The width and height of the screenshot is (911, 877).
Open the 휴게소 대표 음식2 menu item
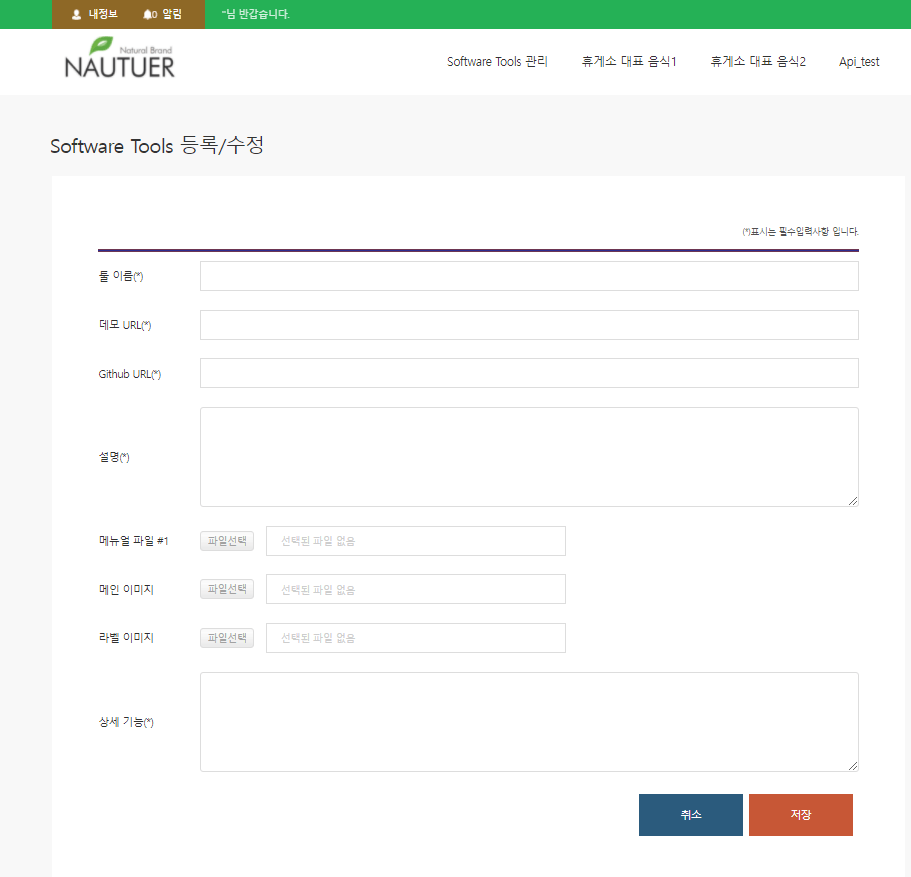pos(758,62)
